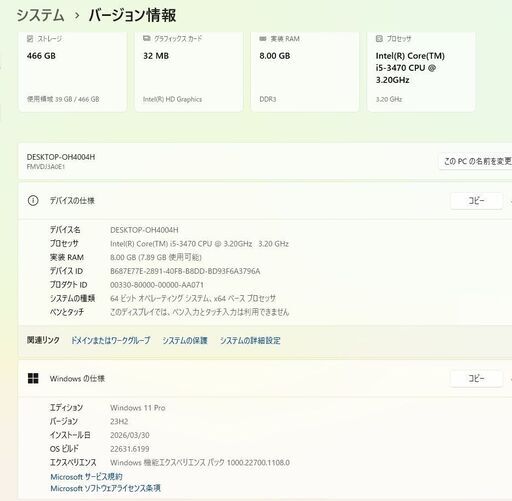Click the info icon beside デバイスの仕様
Viewport: 512px width, 501px height.
coord(33,201)
